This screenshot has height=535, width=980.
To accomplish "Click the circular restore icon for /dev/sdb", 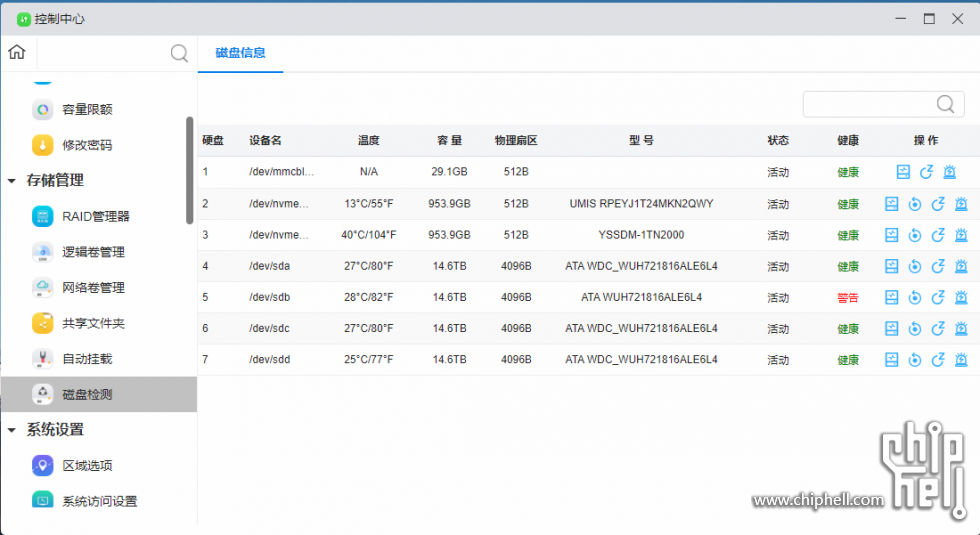I will (x=914, y=298).
